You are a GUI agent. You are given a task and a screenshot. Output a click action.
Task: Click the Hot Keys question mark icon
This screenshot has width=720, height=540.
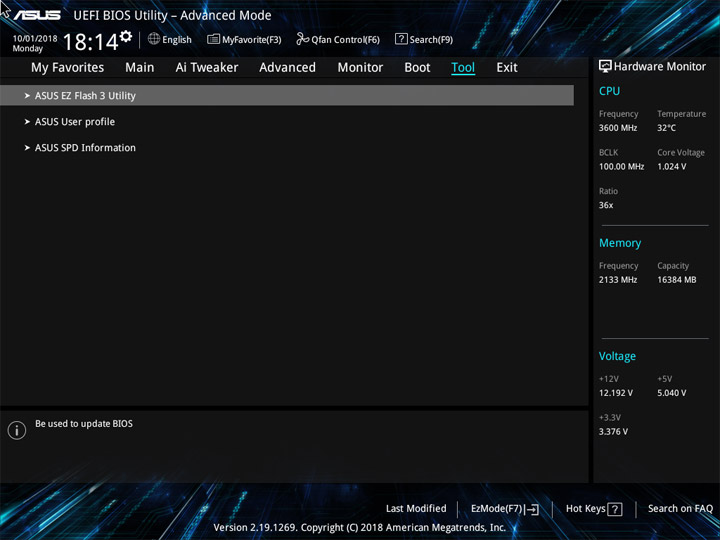coord(614,509)
